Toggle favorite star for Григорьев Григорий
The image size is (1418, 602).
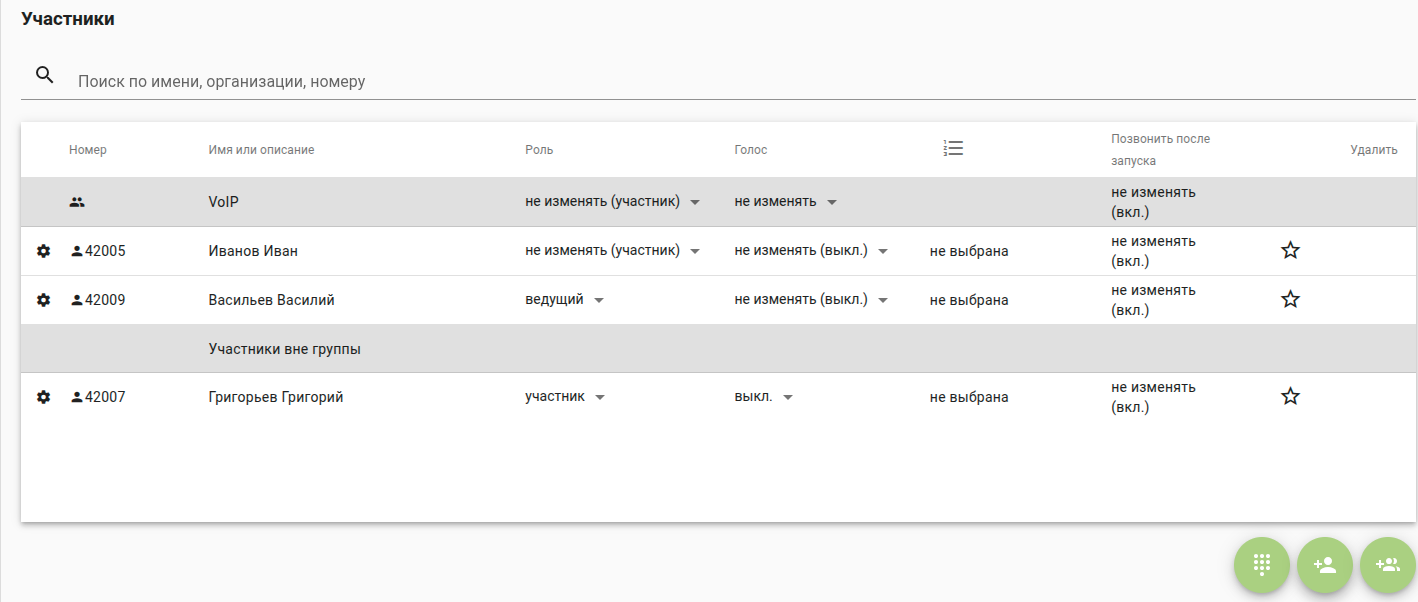point(1290,397)
